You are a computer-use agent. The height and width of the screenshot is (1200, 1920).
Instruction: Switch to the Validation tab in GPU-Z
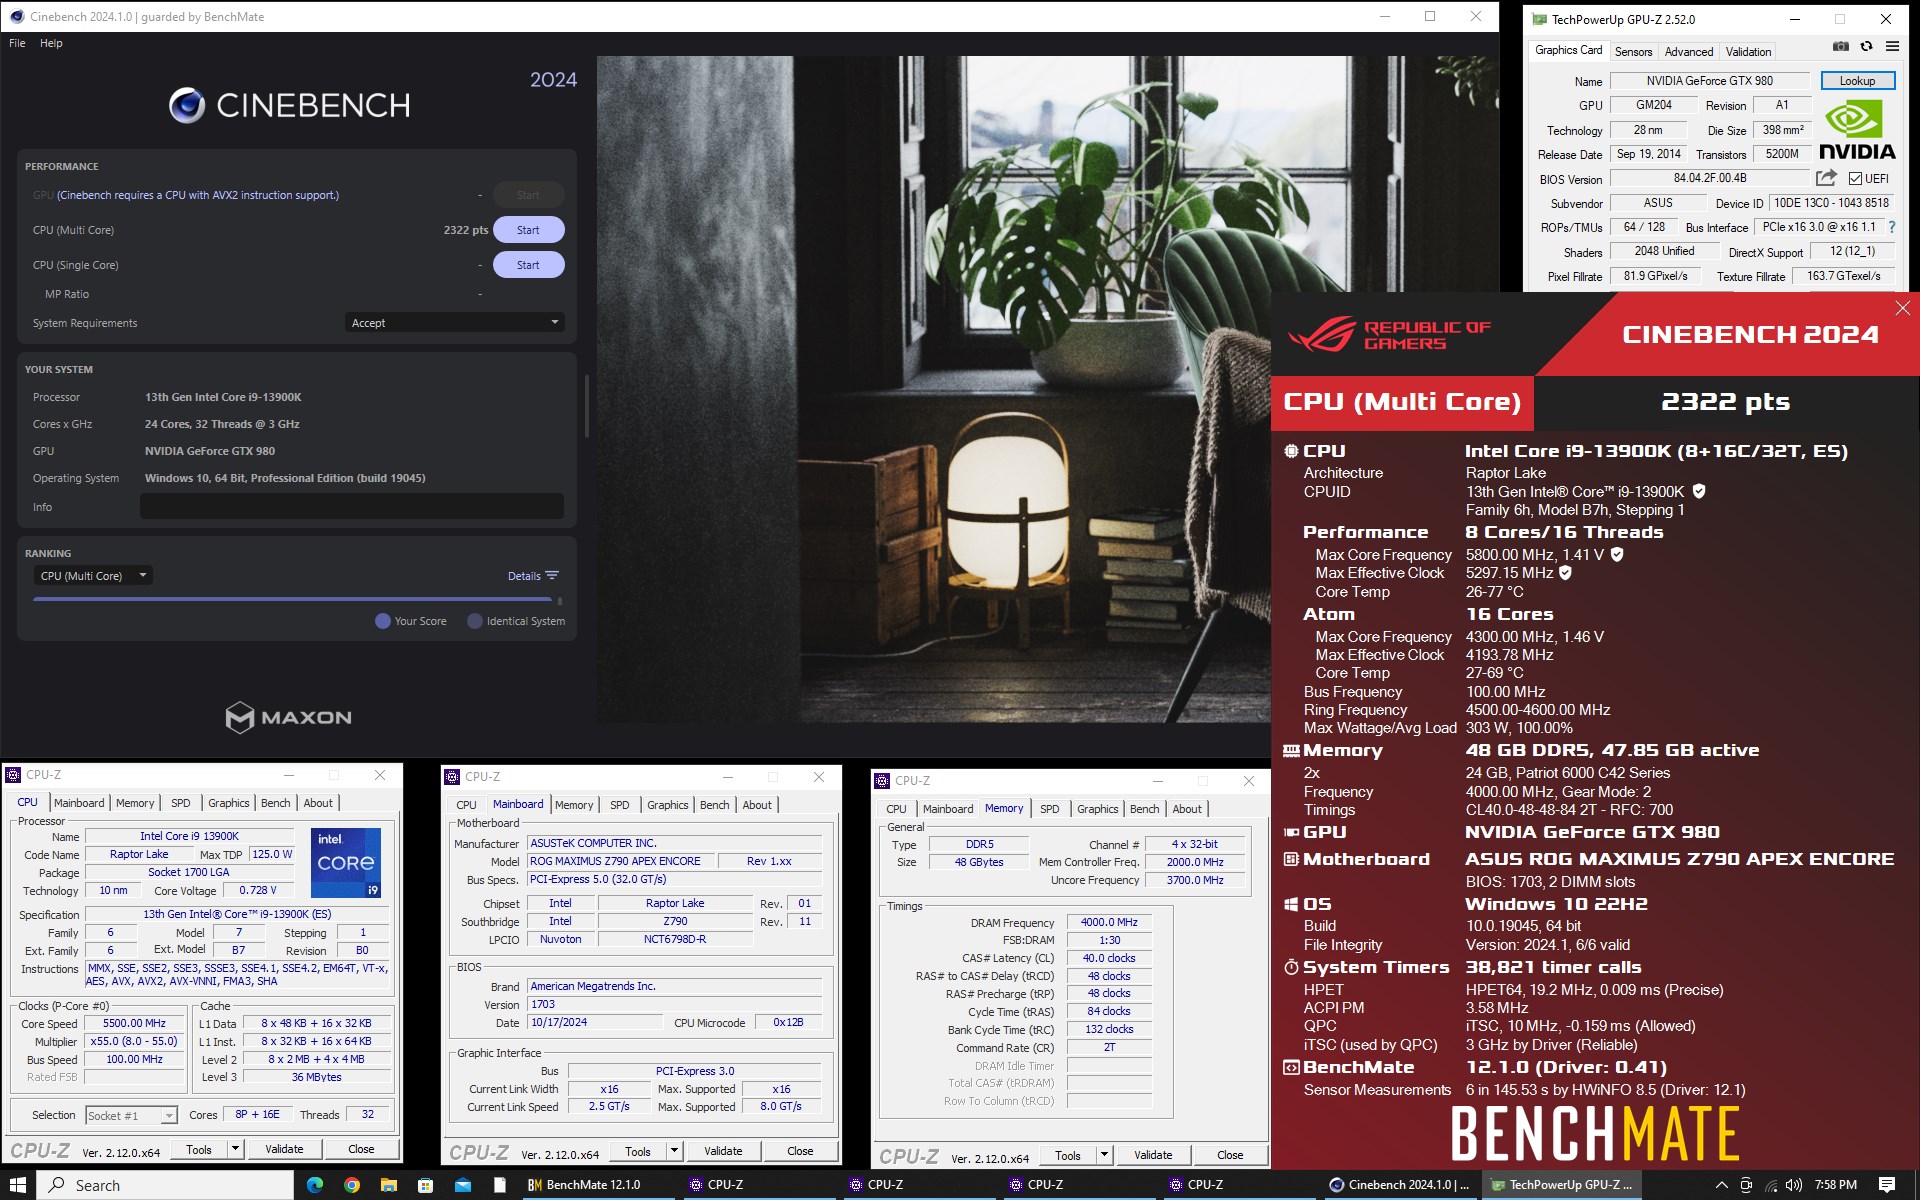point(1748,52)
